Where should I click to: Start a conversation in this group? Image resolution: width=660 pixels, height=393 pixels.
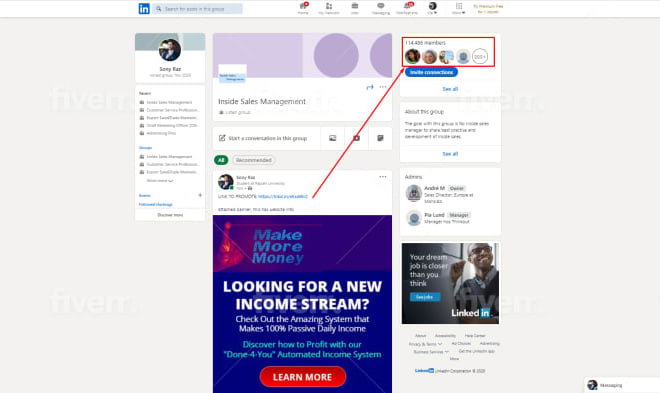click(x=267, y=138)
